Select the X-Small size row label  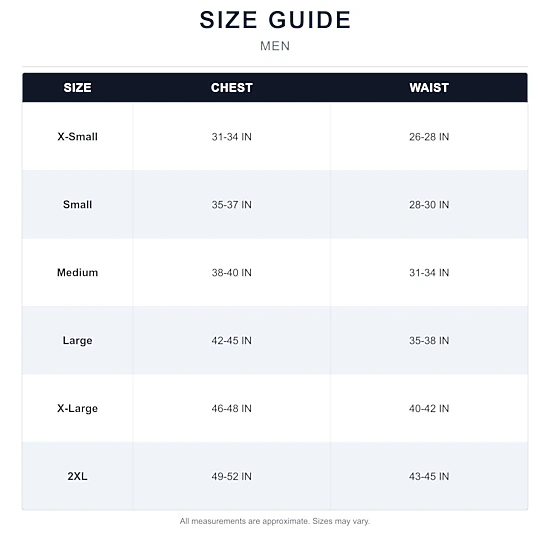[x=78, y=136]
